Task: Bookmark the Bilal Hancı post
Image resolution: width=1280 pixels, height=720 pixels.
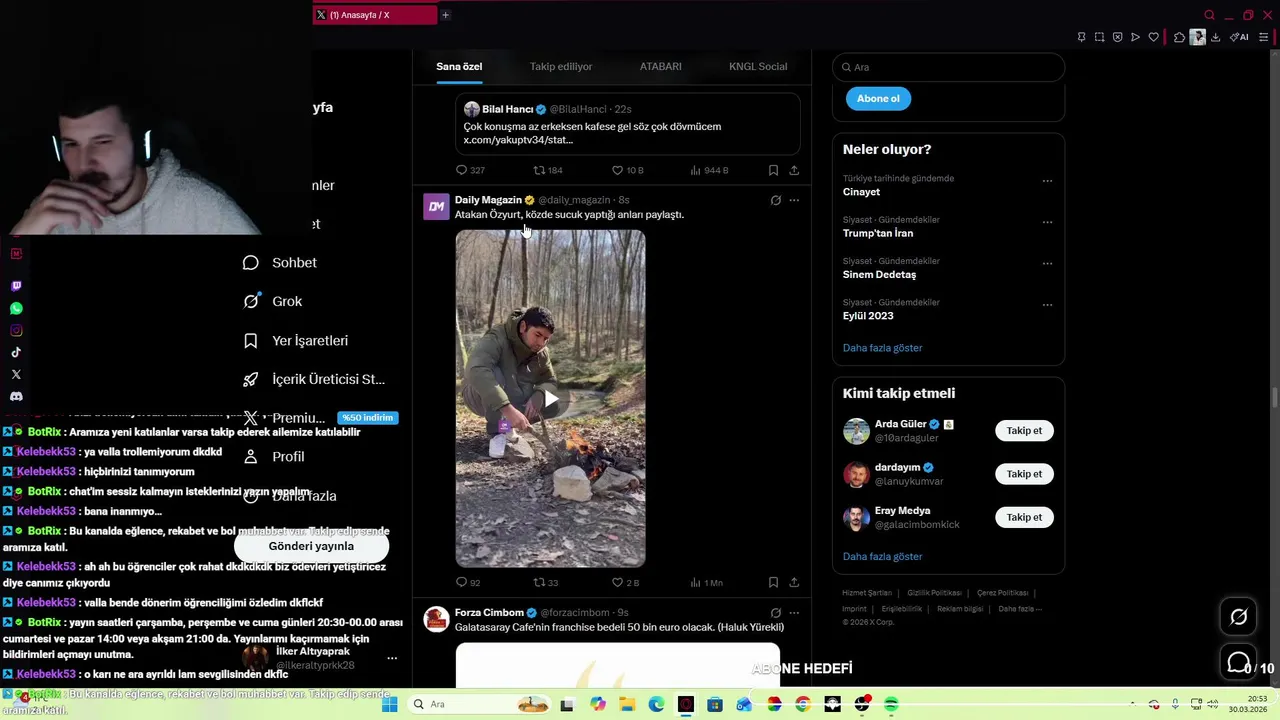Action: point(773,170)
